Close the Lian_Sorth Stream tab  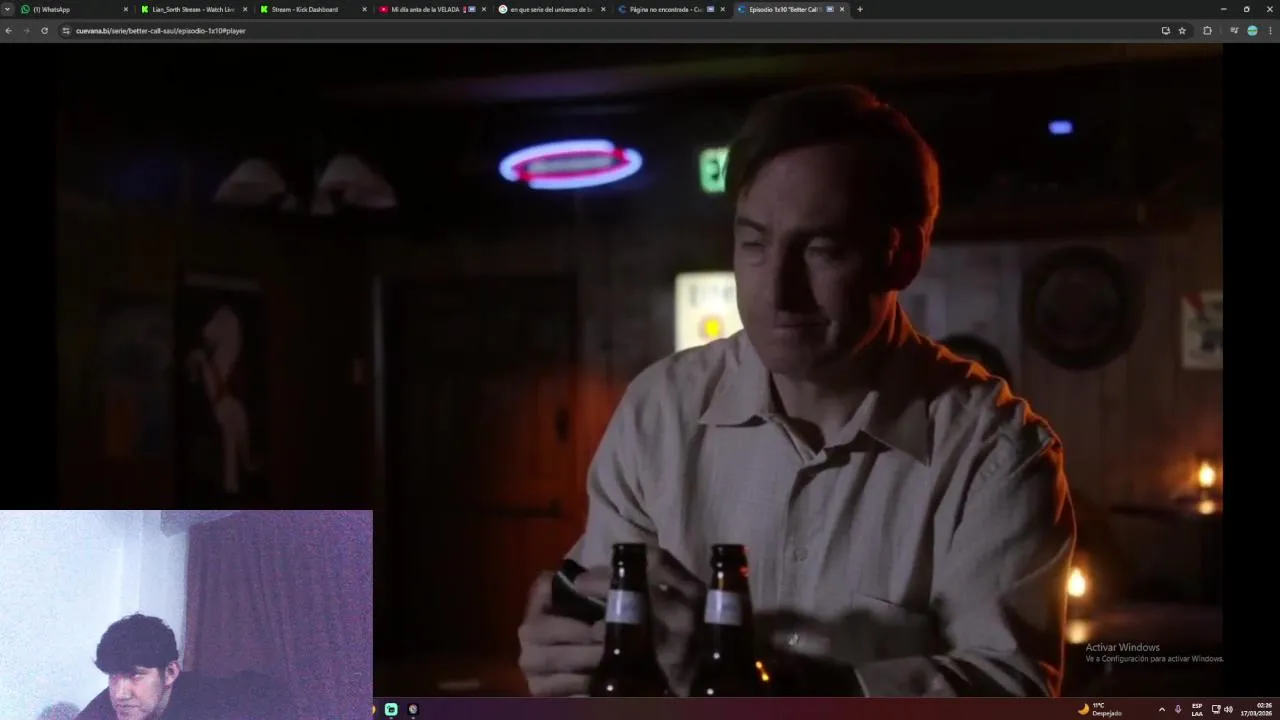[245, 9]
